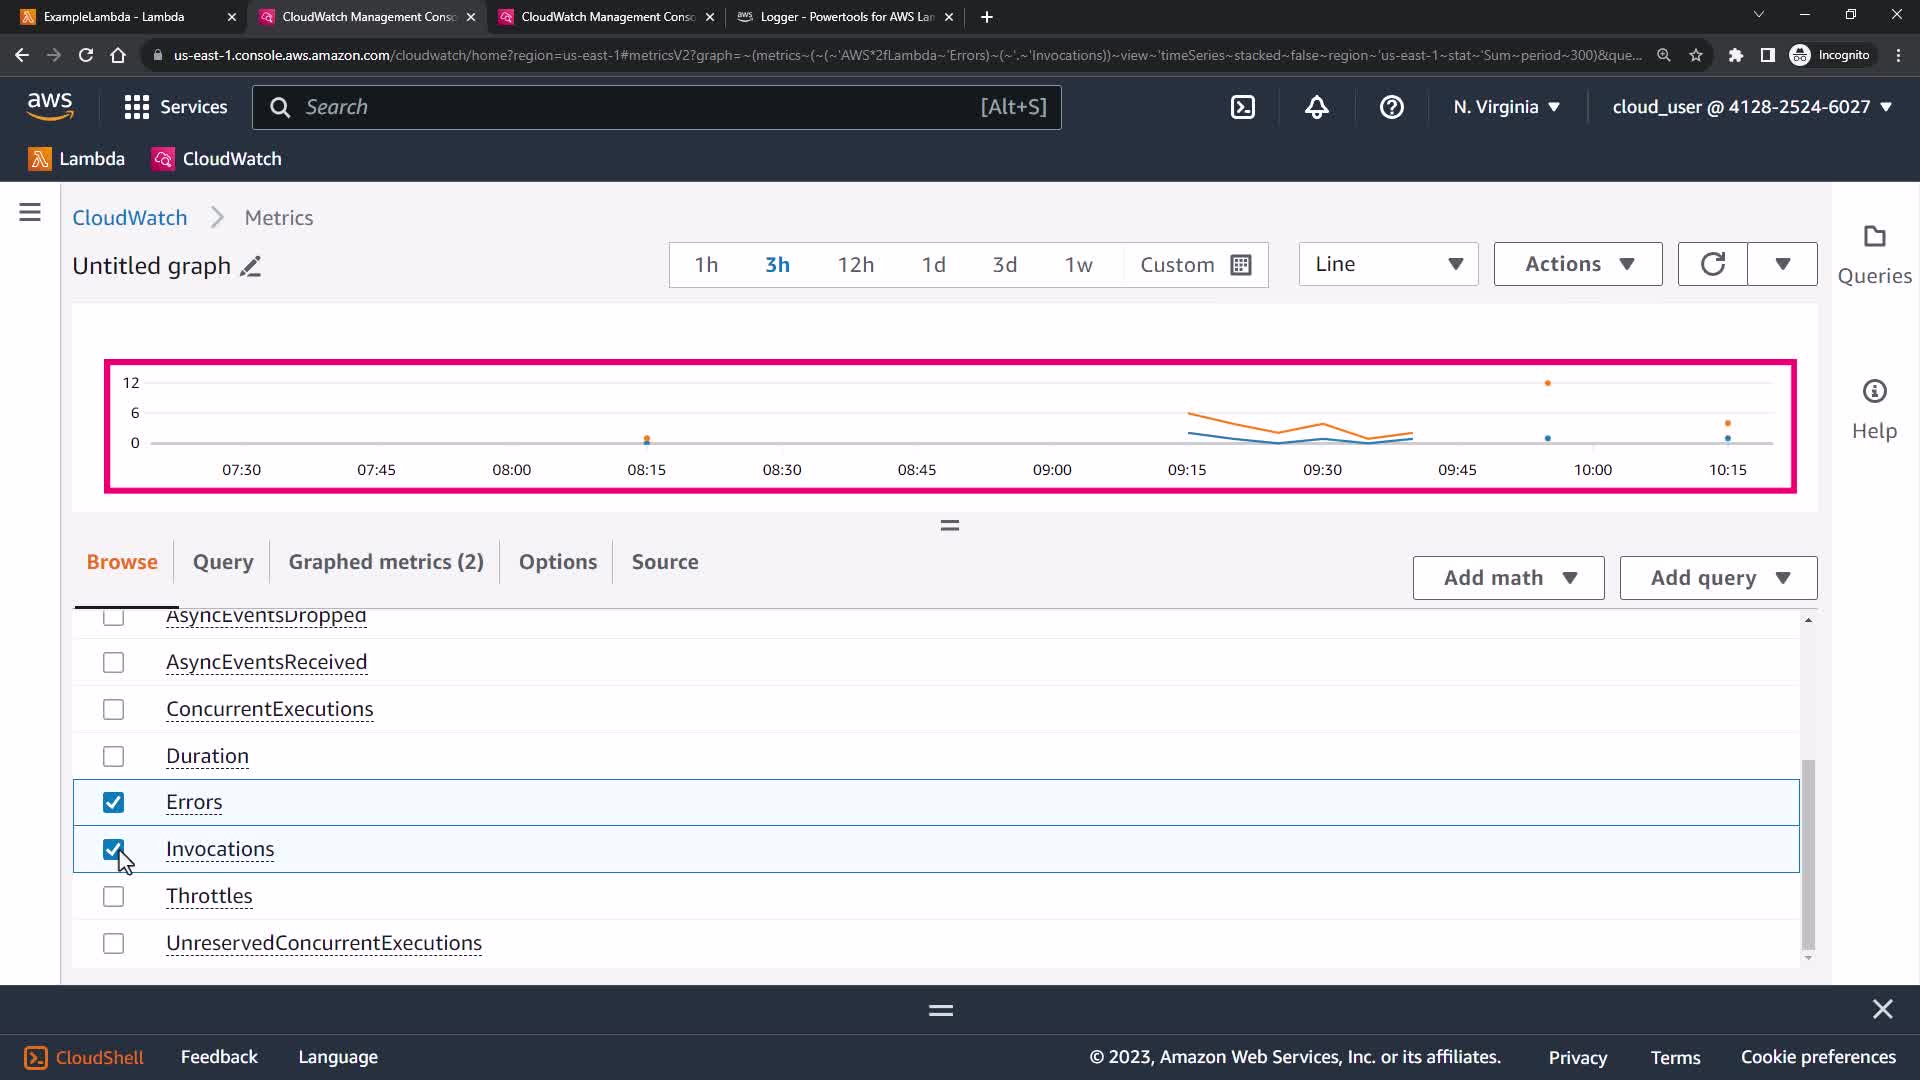Click the notifications bell icon

coord(1317,107)
